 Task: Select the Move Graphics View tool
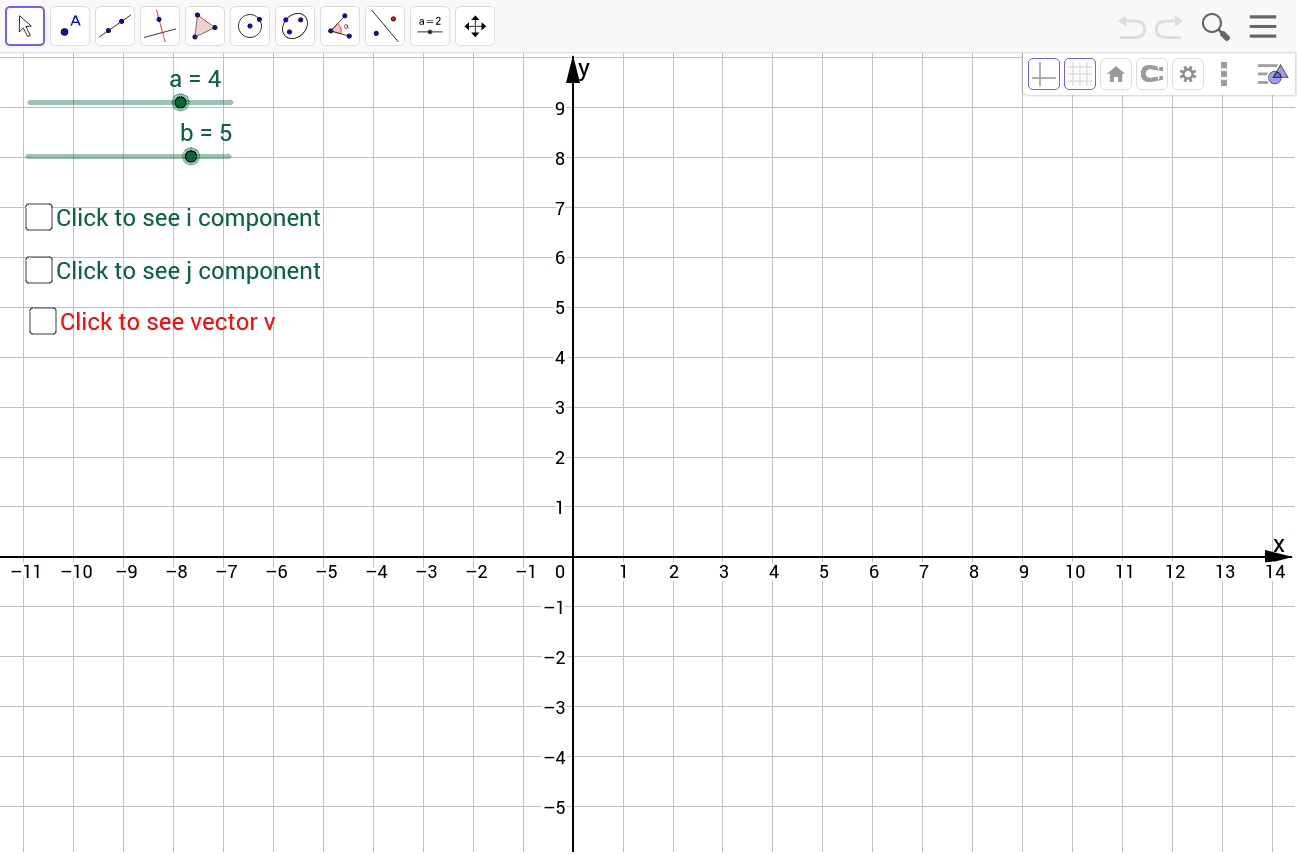(474, 25)
